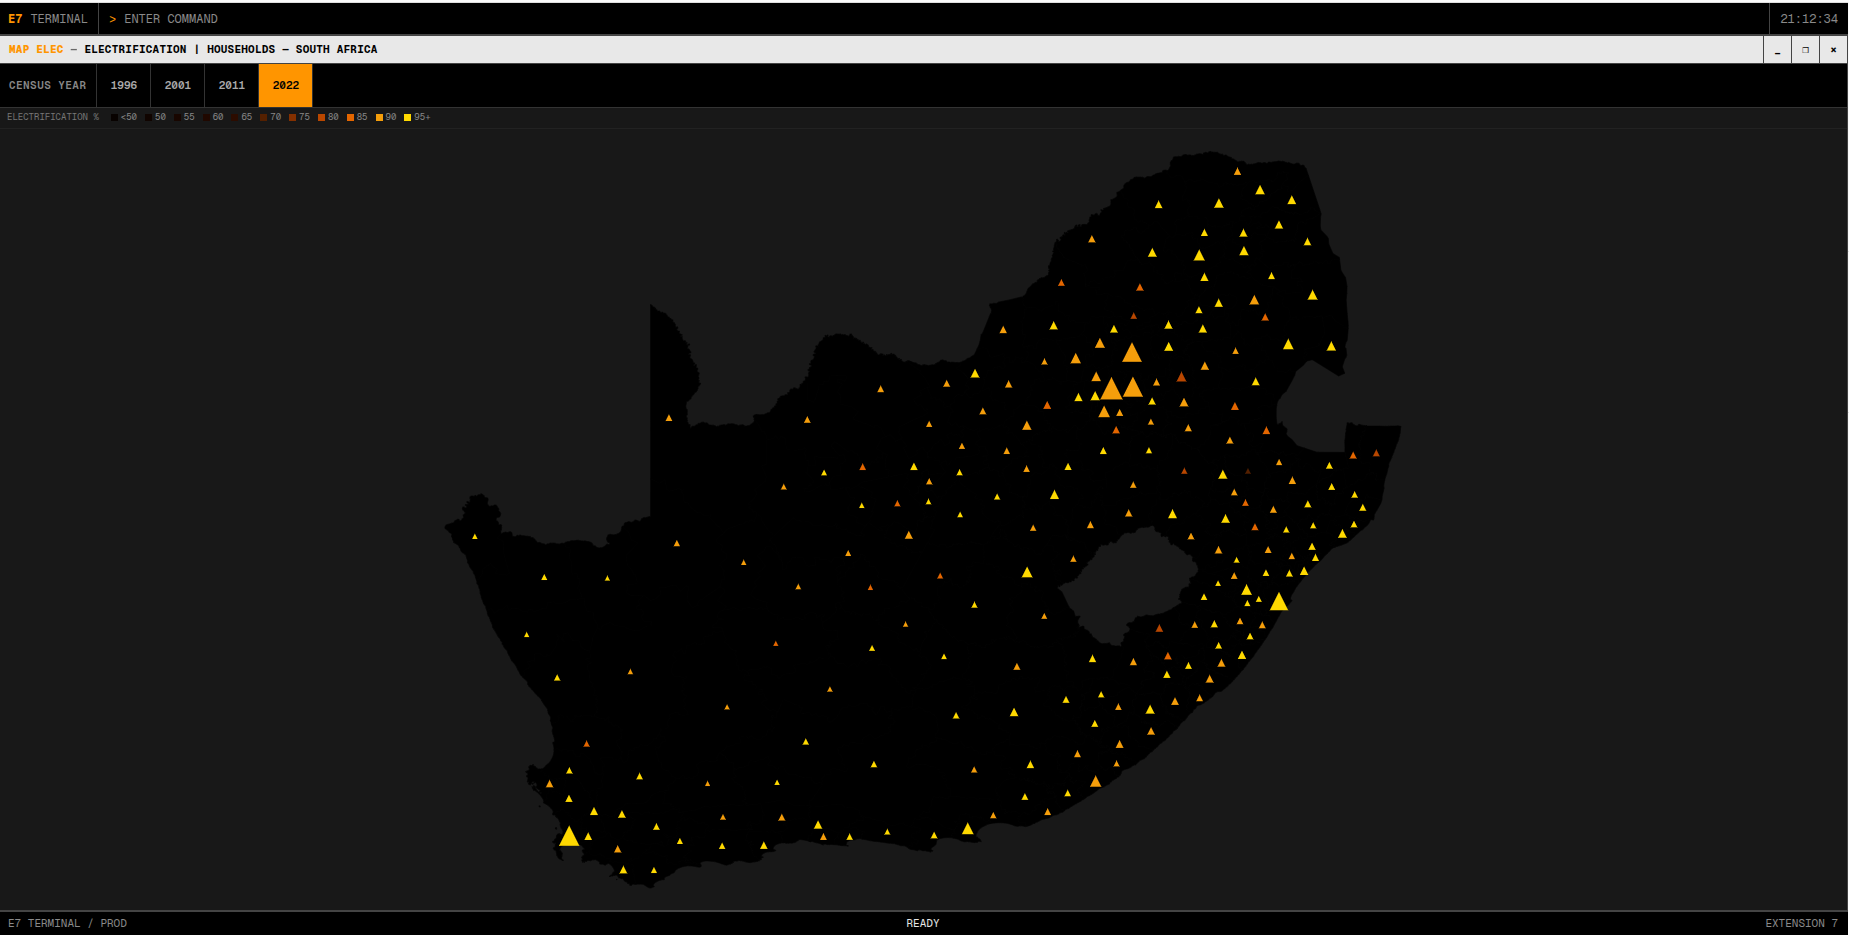The height and width of the screenshot is (935, 1849).
Task: Click the topmost large orange triangle in the Gauteng cluster
Action: (x=1132, y=353)
